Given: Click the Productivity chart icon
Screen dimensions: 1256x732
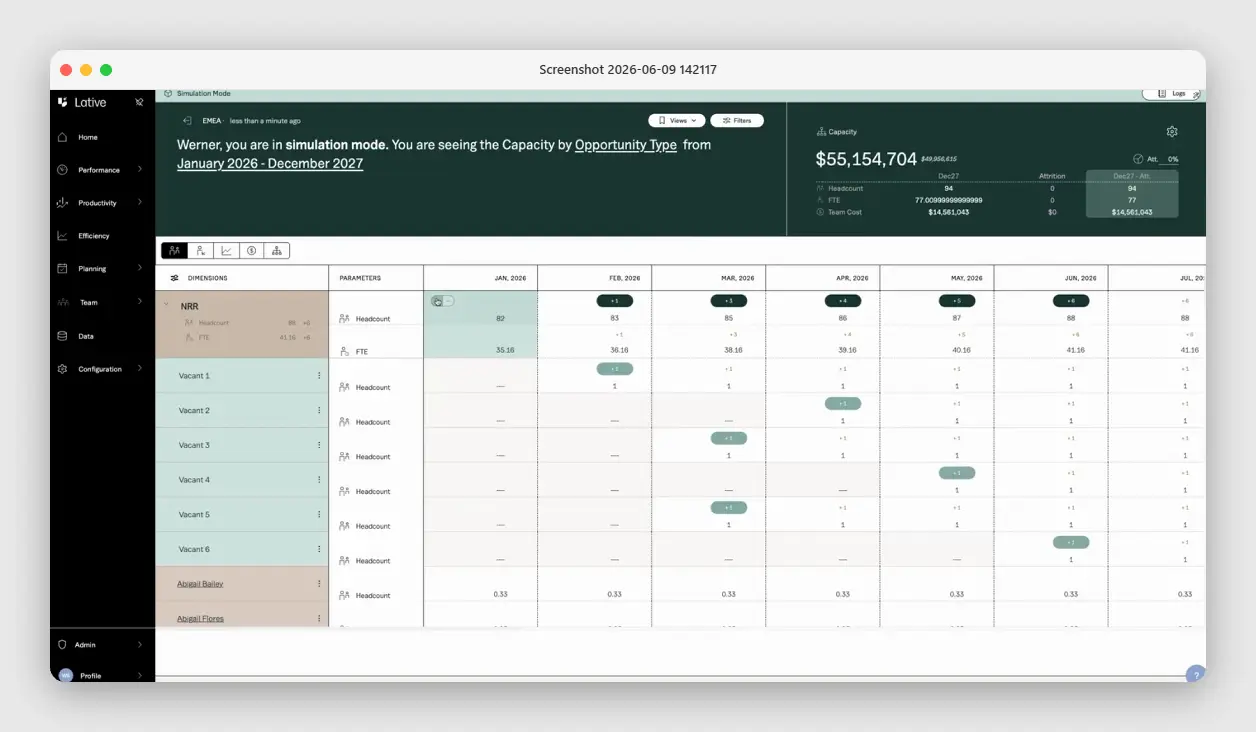Looking at the screenshot, I should [x=62, y=203].
